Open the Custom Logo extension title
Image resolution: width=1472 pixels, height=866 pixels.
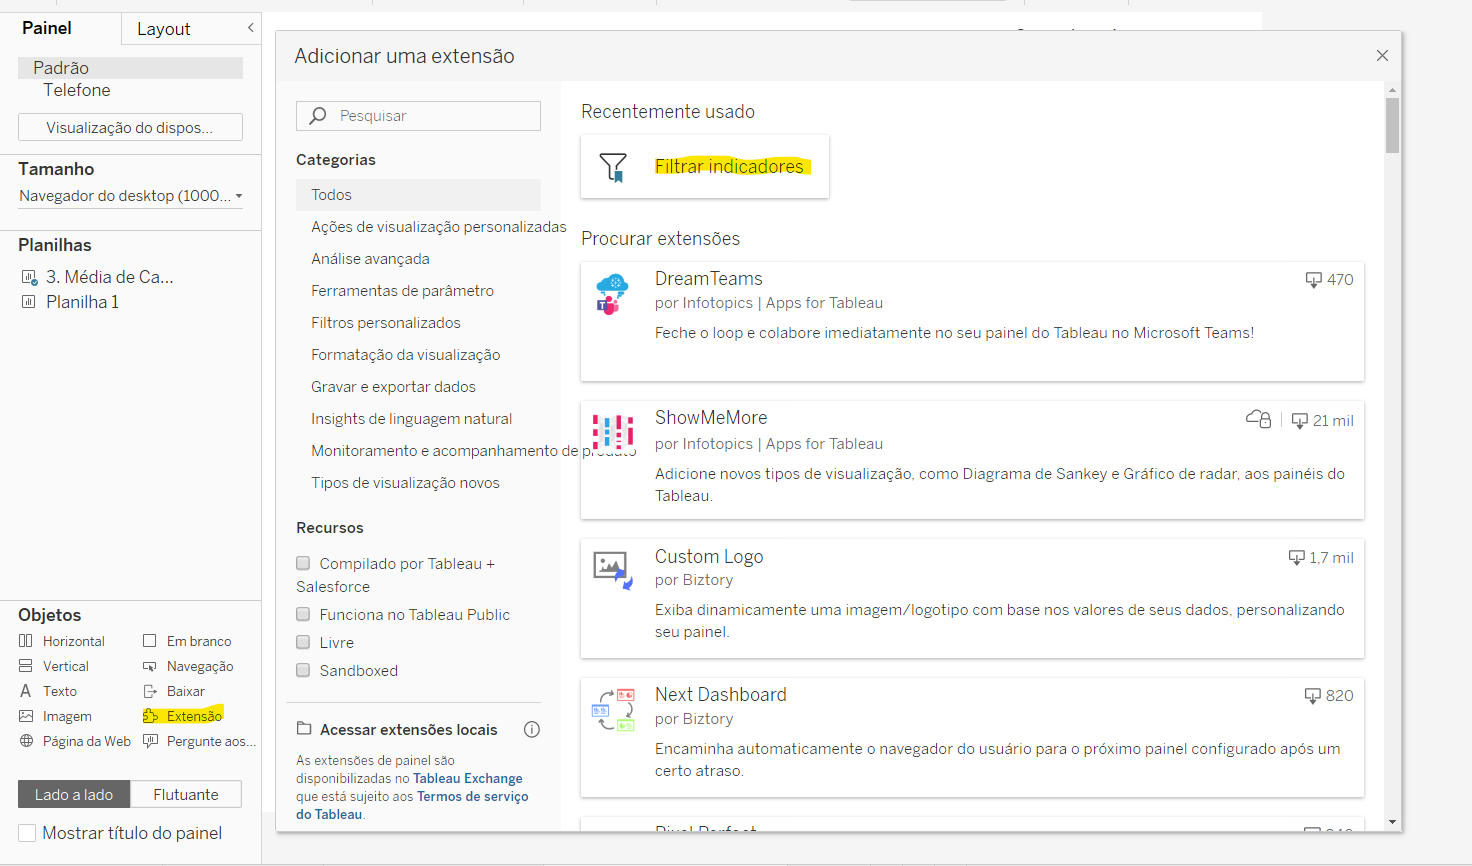click(709, 557)
